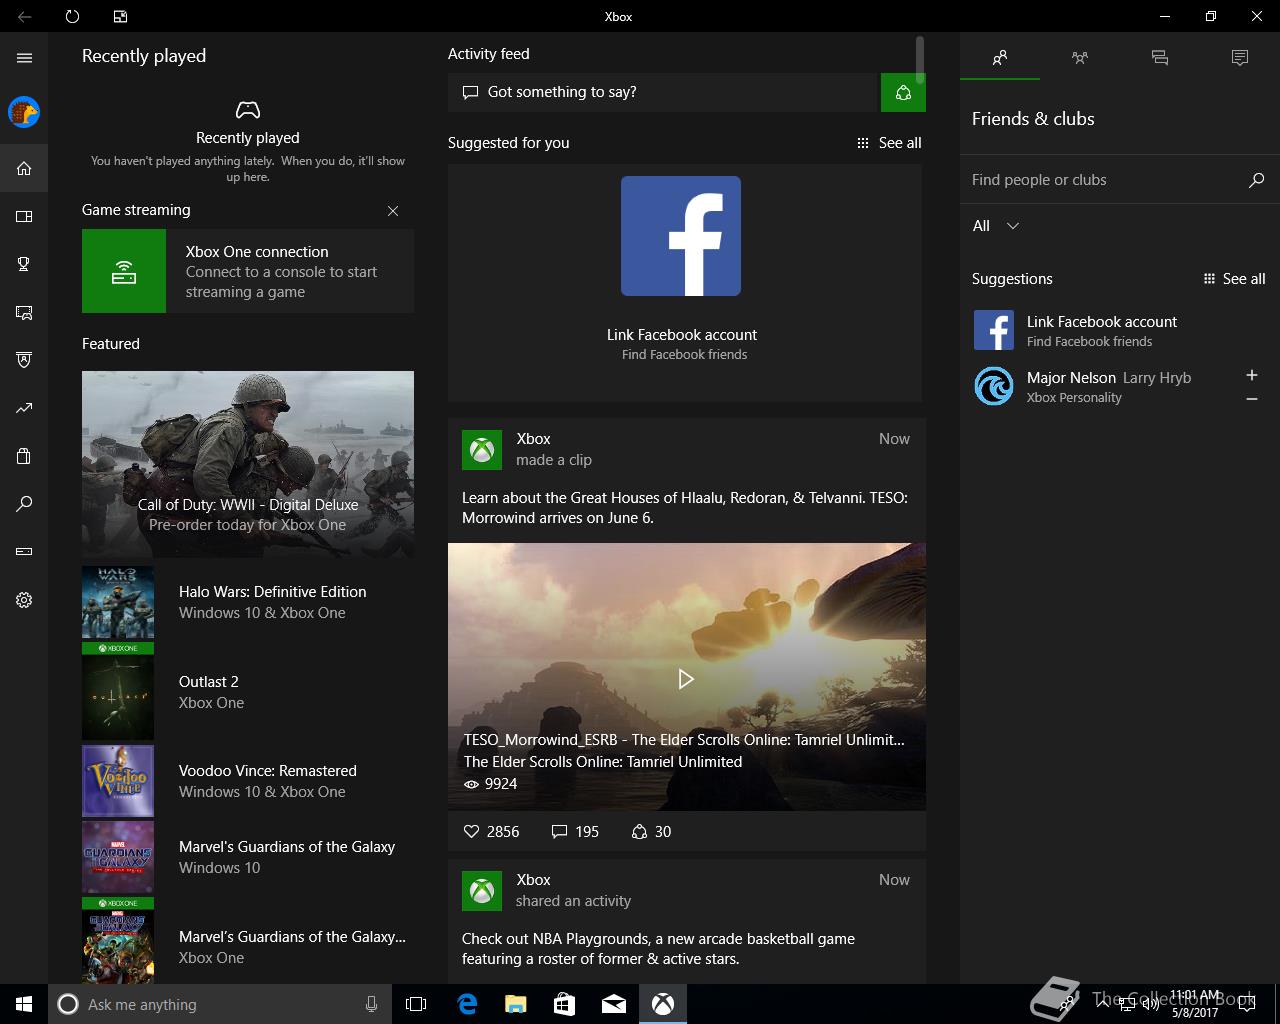1280x1024 pixels.
Task: Click the back arrow in title bar
Action: pos(24,16)
